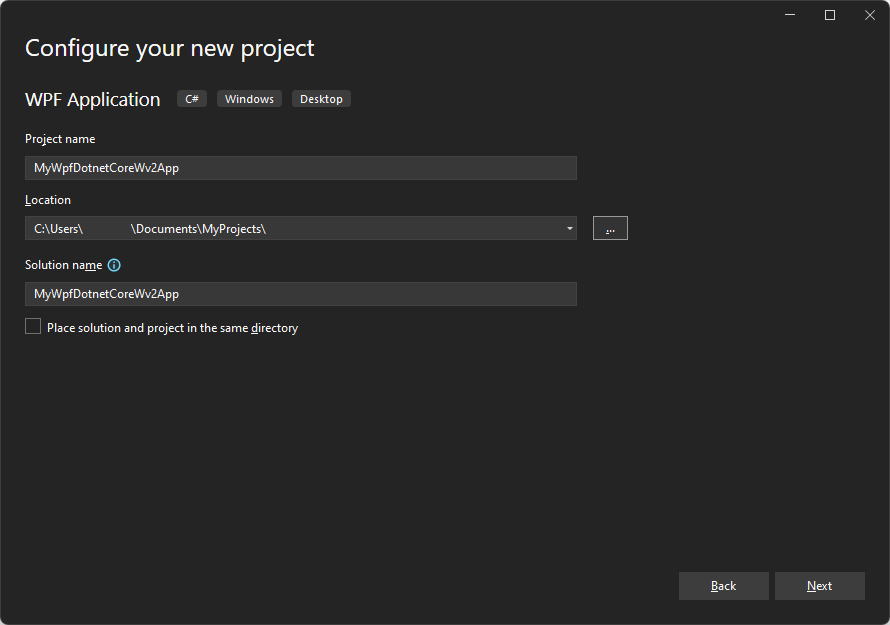890x625 pixels.
Task: Click the Windows platform tag
Action: [x=249, y=98]
